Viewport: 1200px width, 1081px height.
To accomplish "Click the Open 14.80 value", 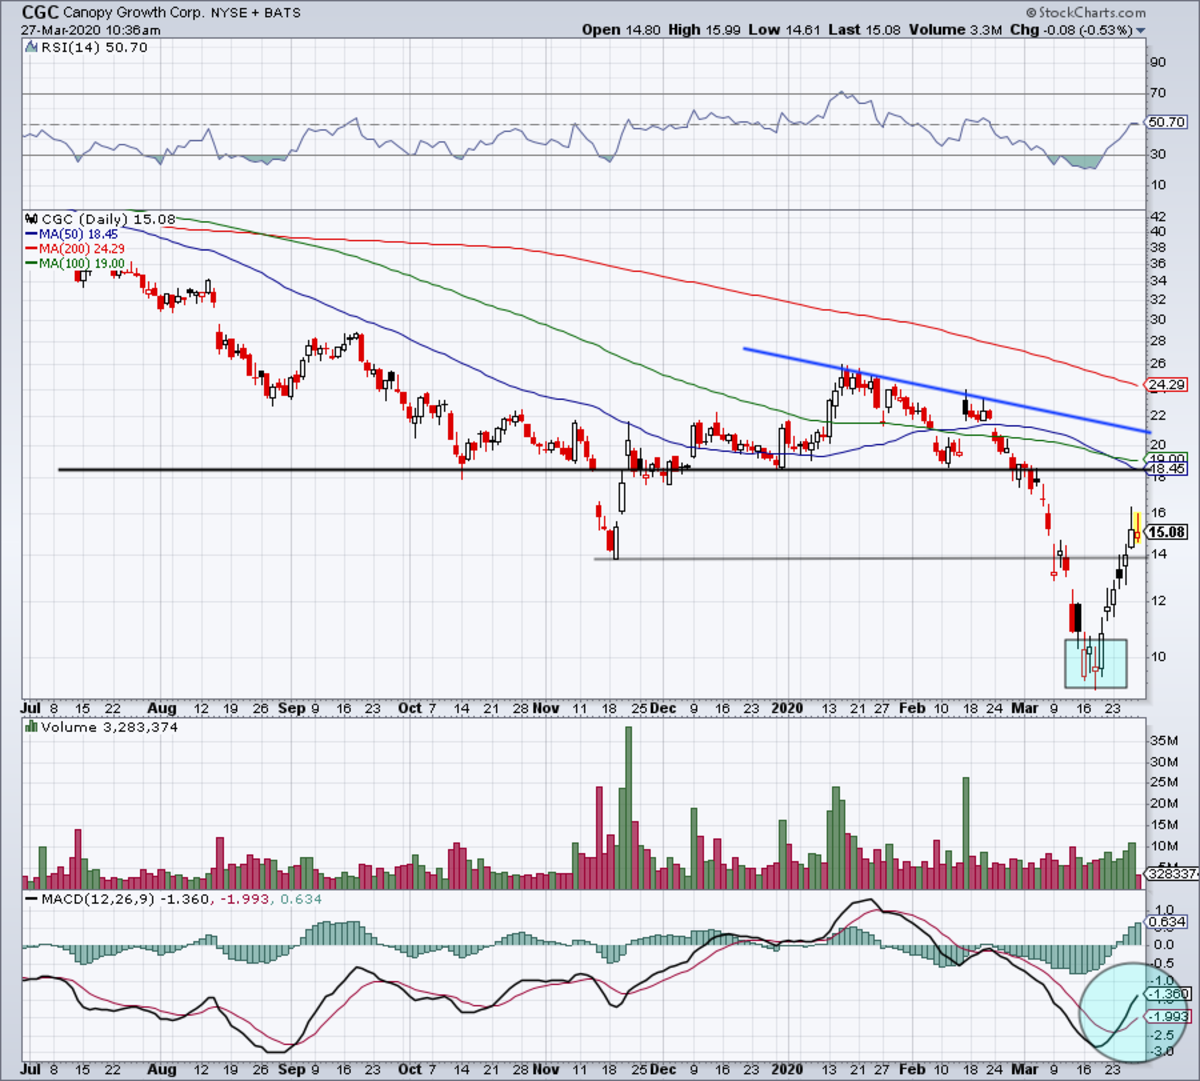I will (621, 30).
